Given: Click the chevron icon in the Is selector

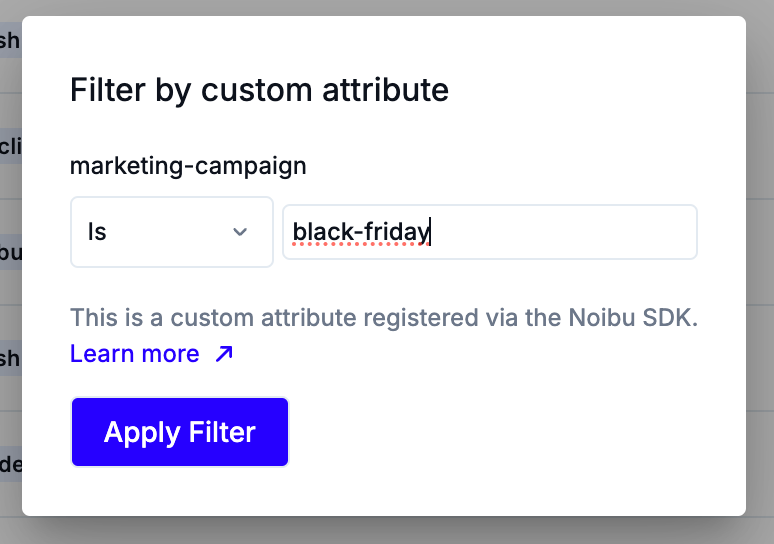Looking at the screenshot, I should click(240, 232).
